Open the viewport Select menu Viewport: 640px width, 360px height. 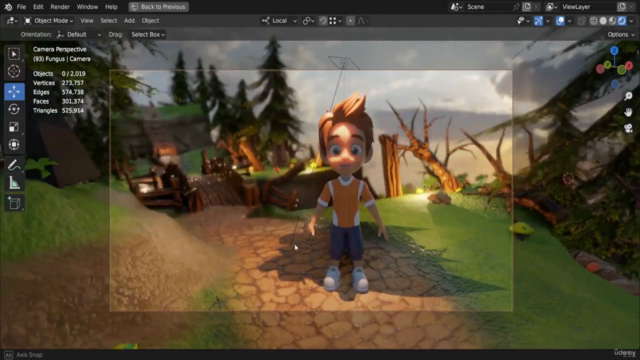pyautogui.click(x=109, y=21)
